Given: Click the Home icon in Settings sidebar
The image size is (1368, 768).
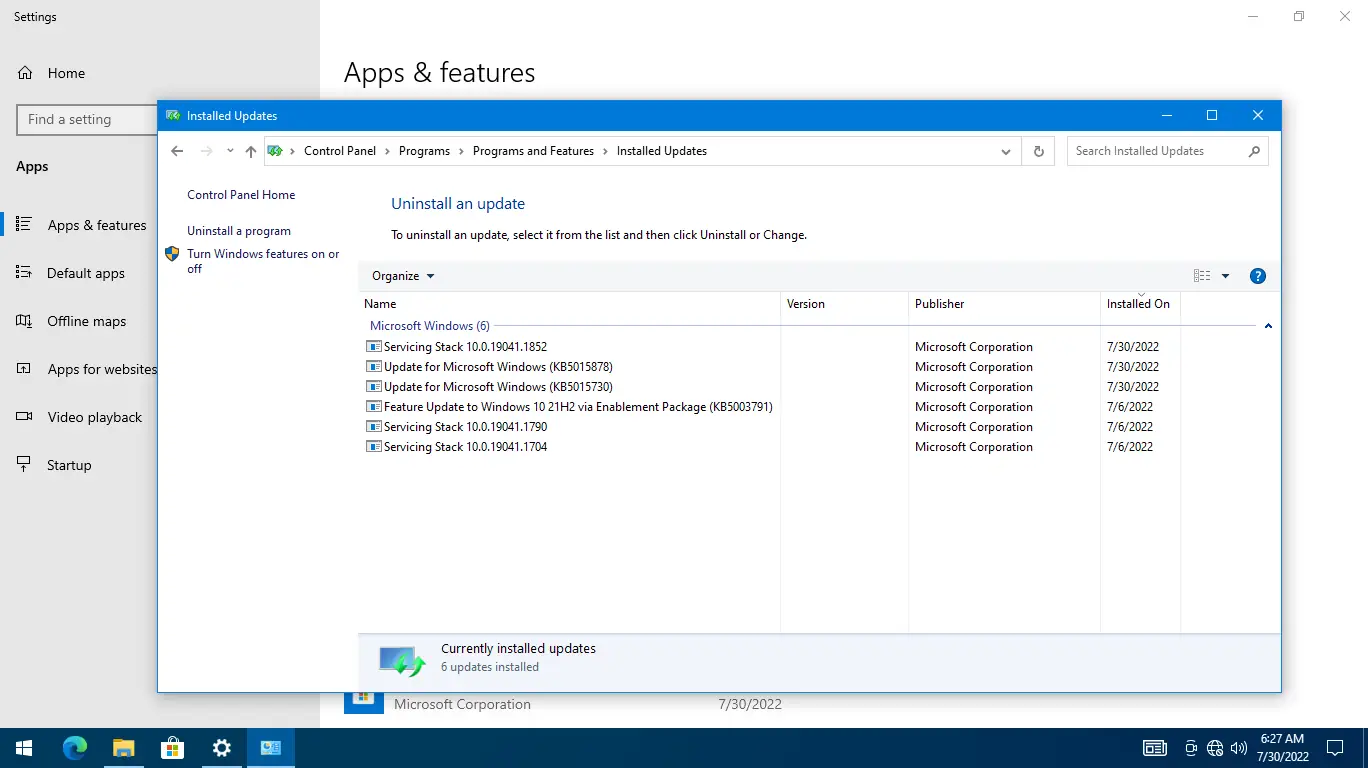Looking at the screenshot, I should [x=25, y=73].
